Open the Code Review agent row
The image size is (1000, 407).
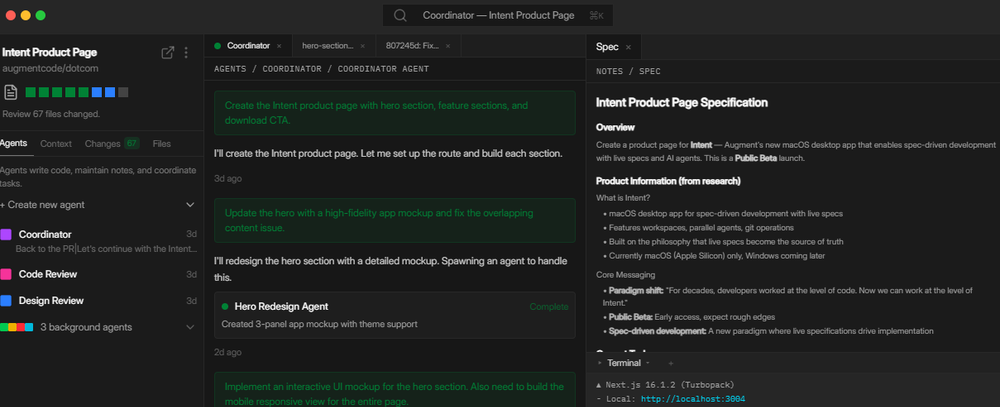point(99,274)
